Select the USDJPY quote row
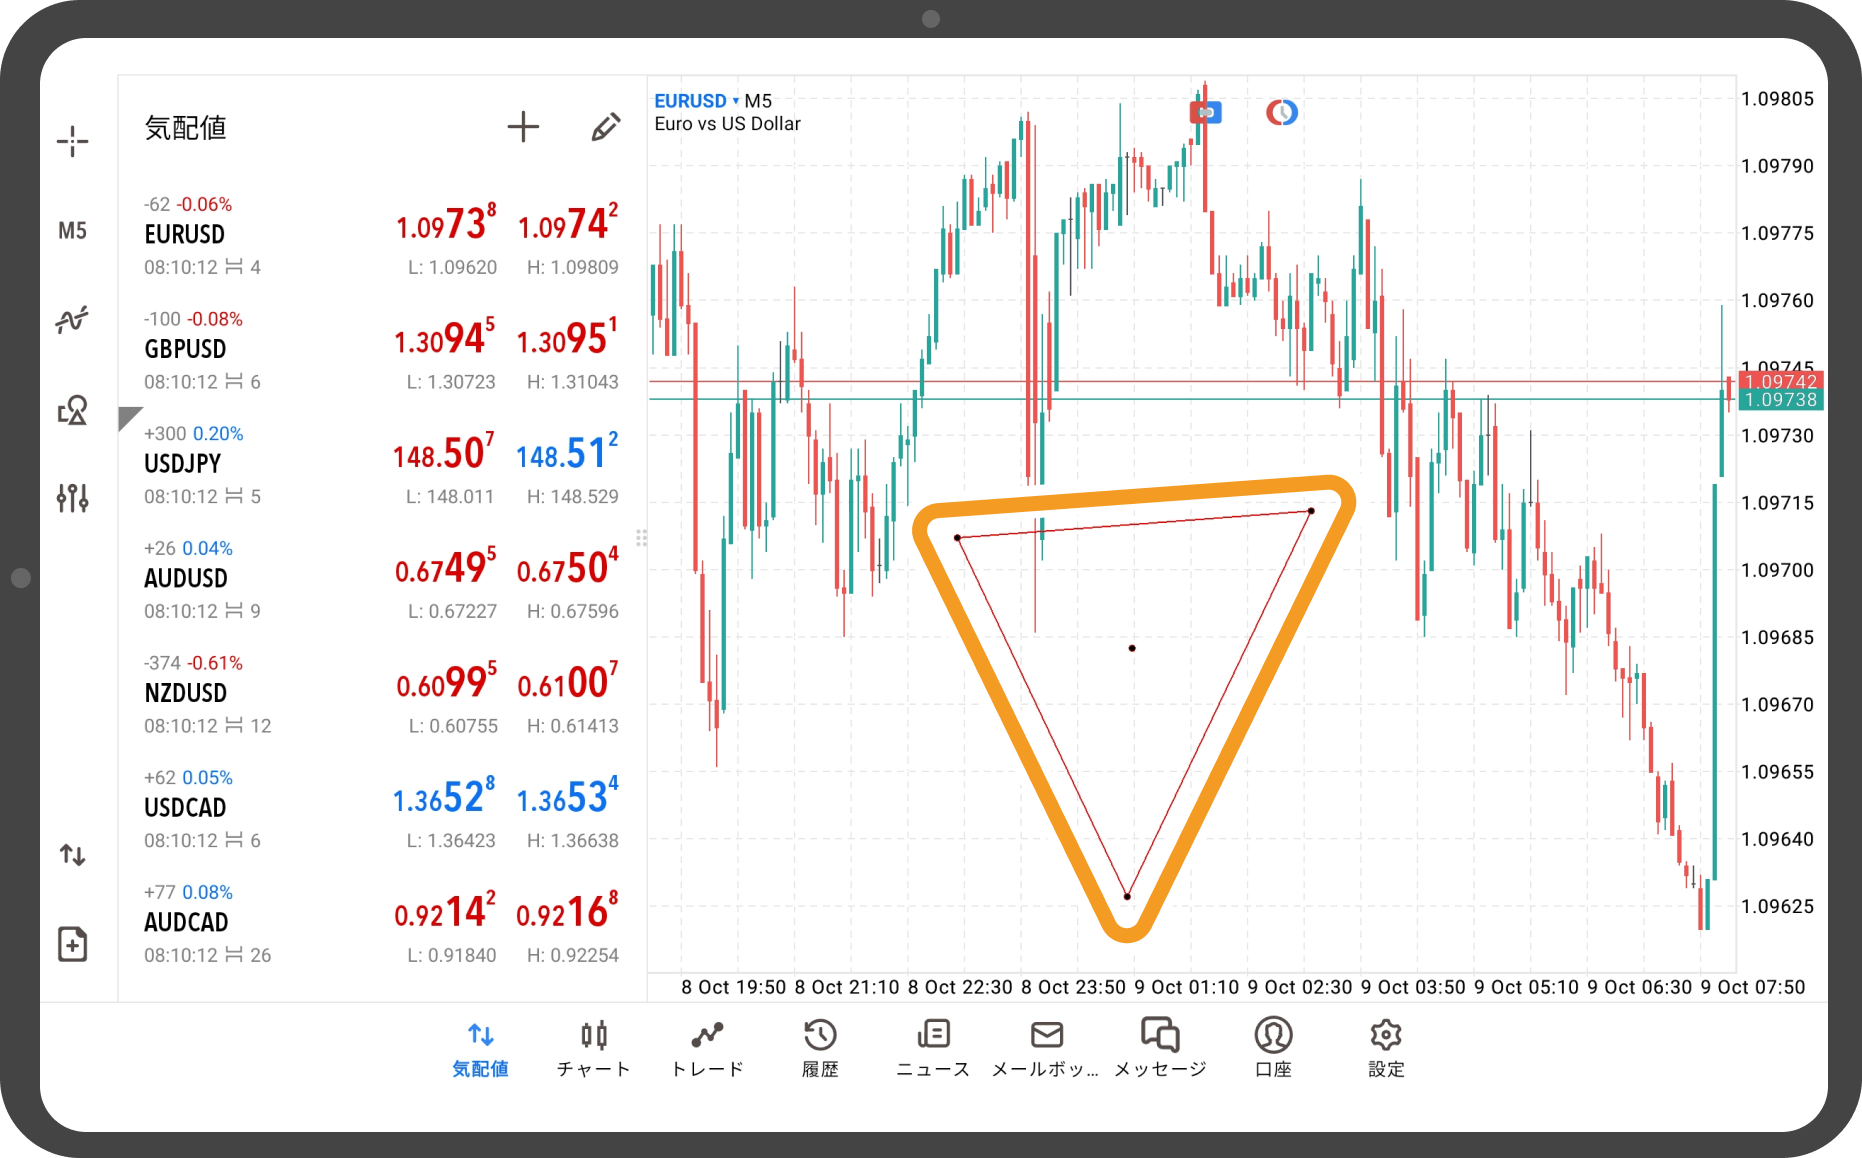Screen dimensions: 1862x1158 [382, 466]
